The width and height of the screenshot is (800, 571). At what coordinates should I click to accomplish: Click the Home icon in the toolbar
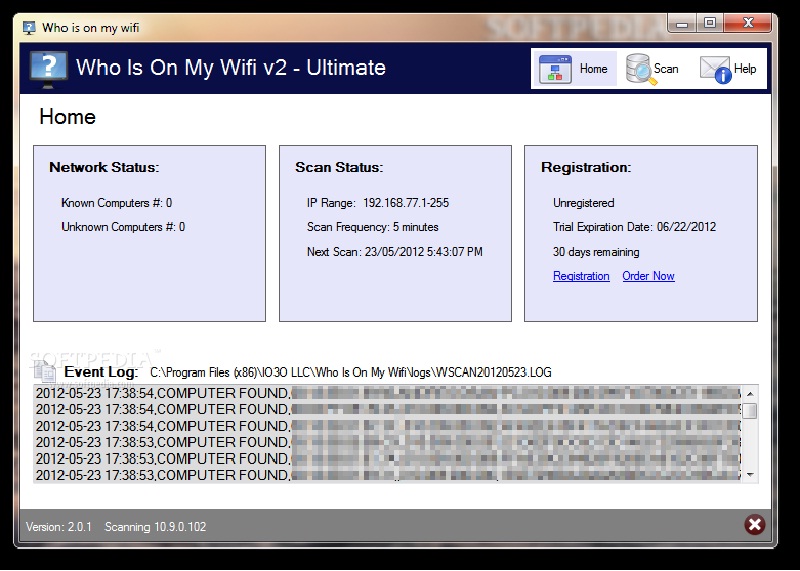[555, 69]
